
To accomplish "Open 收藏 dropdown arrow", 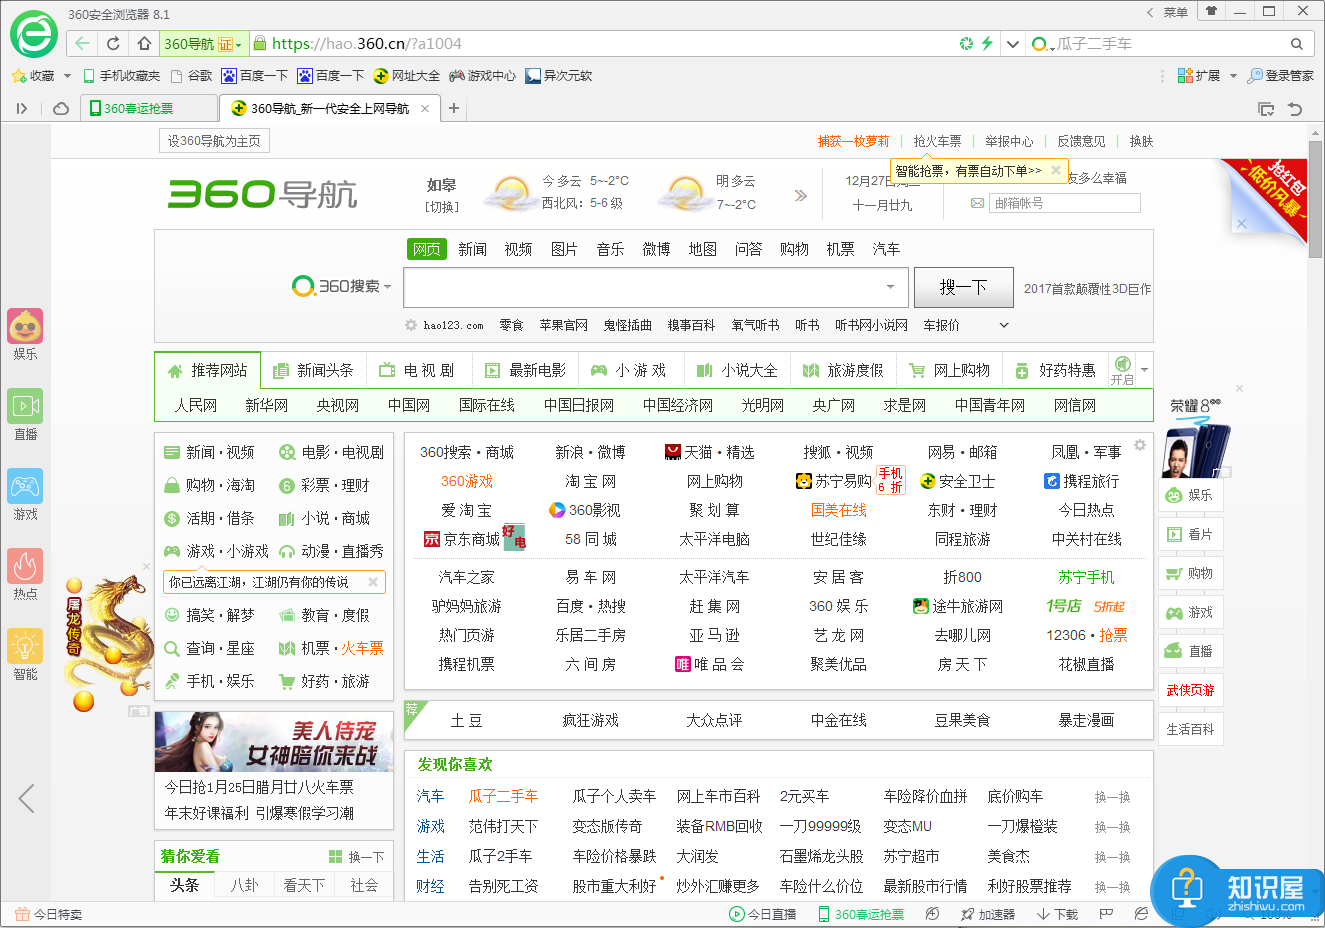I will [x=67, y=75].
